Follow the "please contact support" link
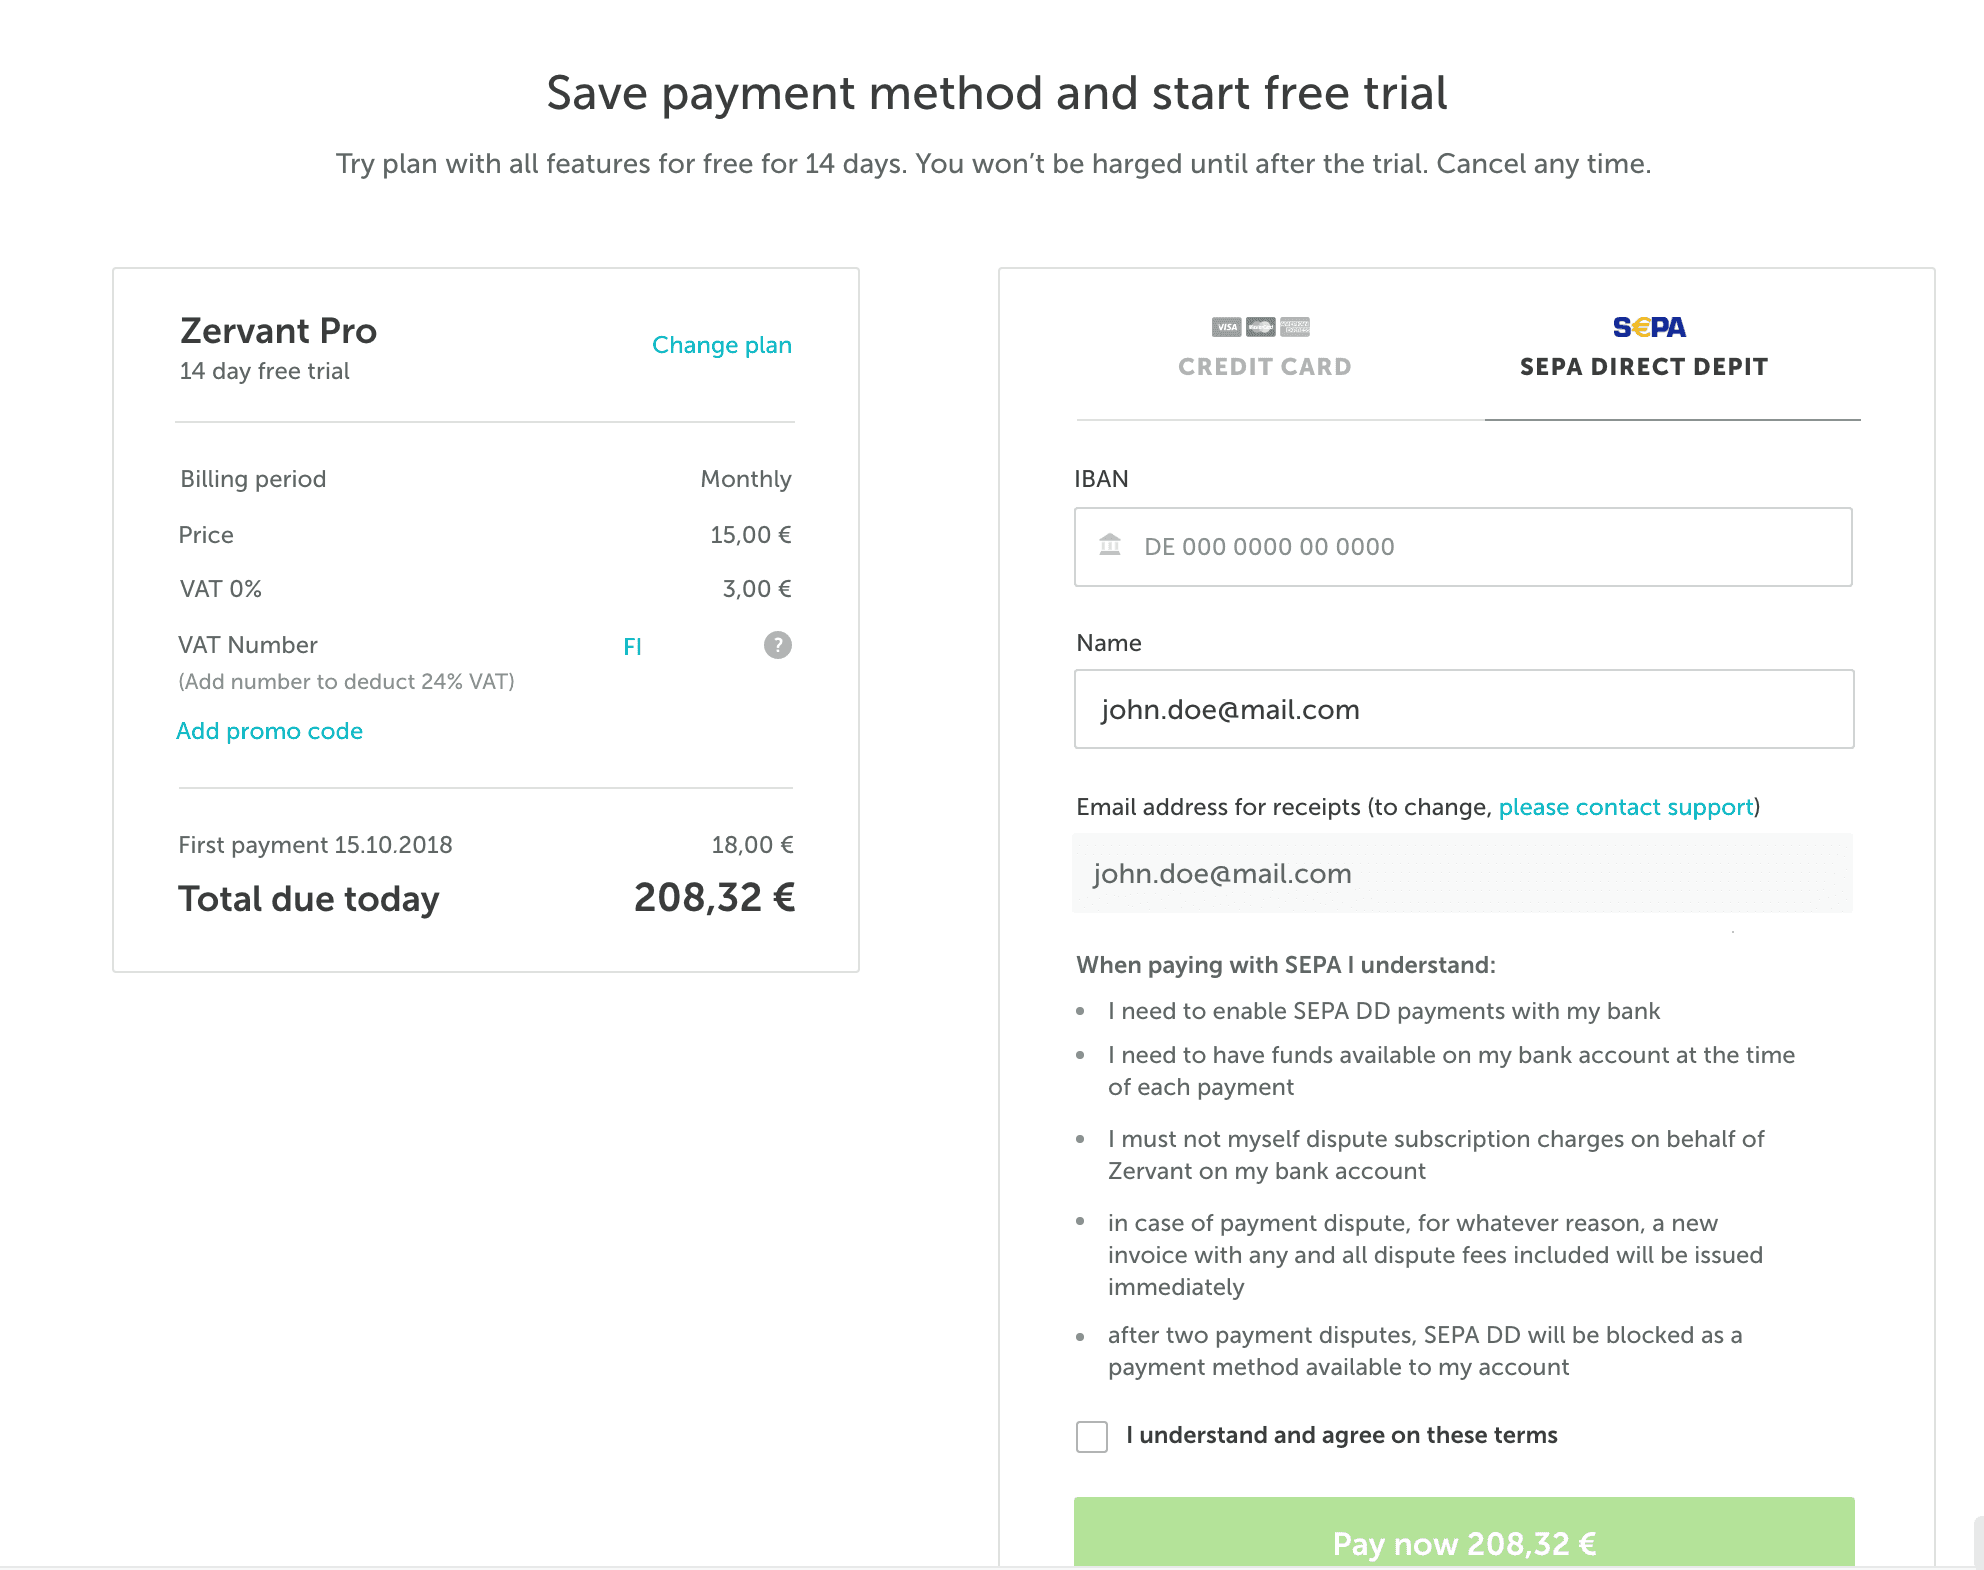Screen dimensions: 1984x1570 [1625, 807]
